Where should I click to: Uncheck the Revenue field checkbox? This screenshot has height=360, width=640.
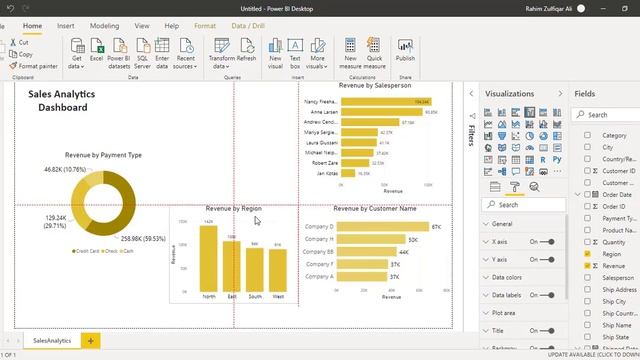point(587,265)
